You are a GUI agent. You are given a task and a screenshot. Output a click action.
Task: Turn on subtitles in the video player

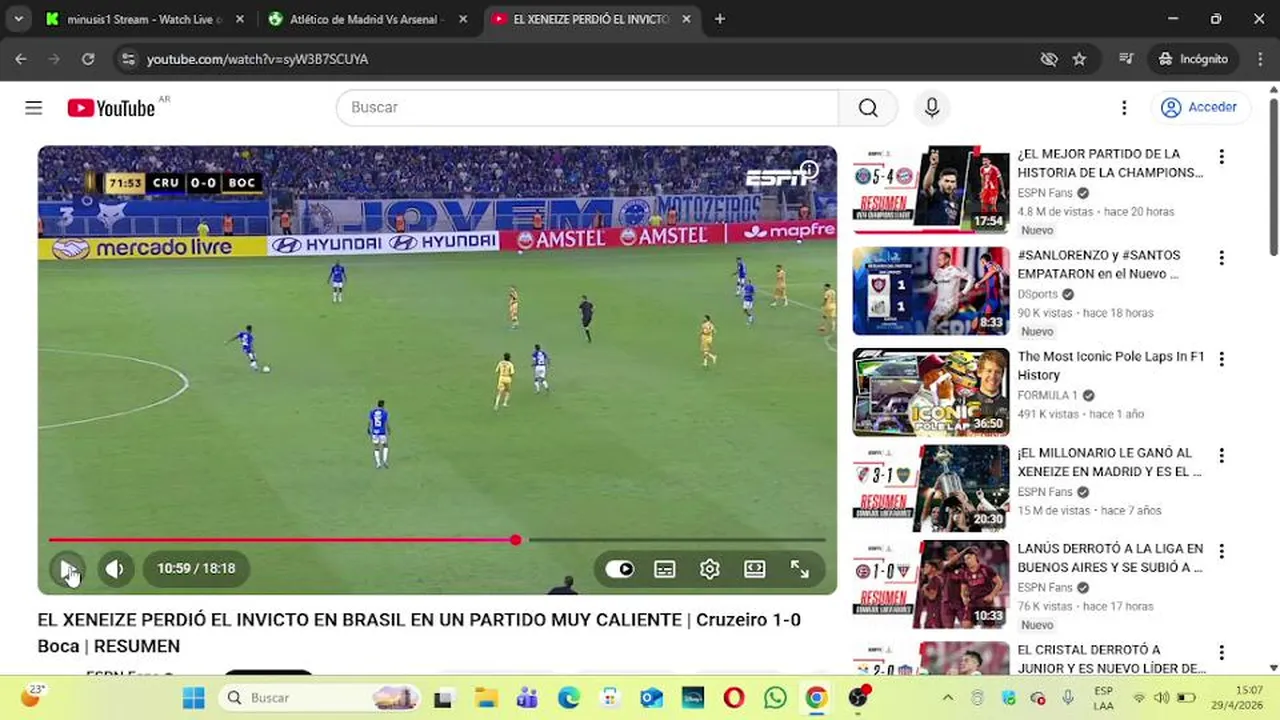pos(665,569)
